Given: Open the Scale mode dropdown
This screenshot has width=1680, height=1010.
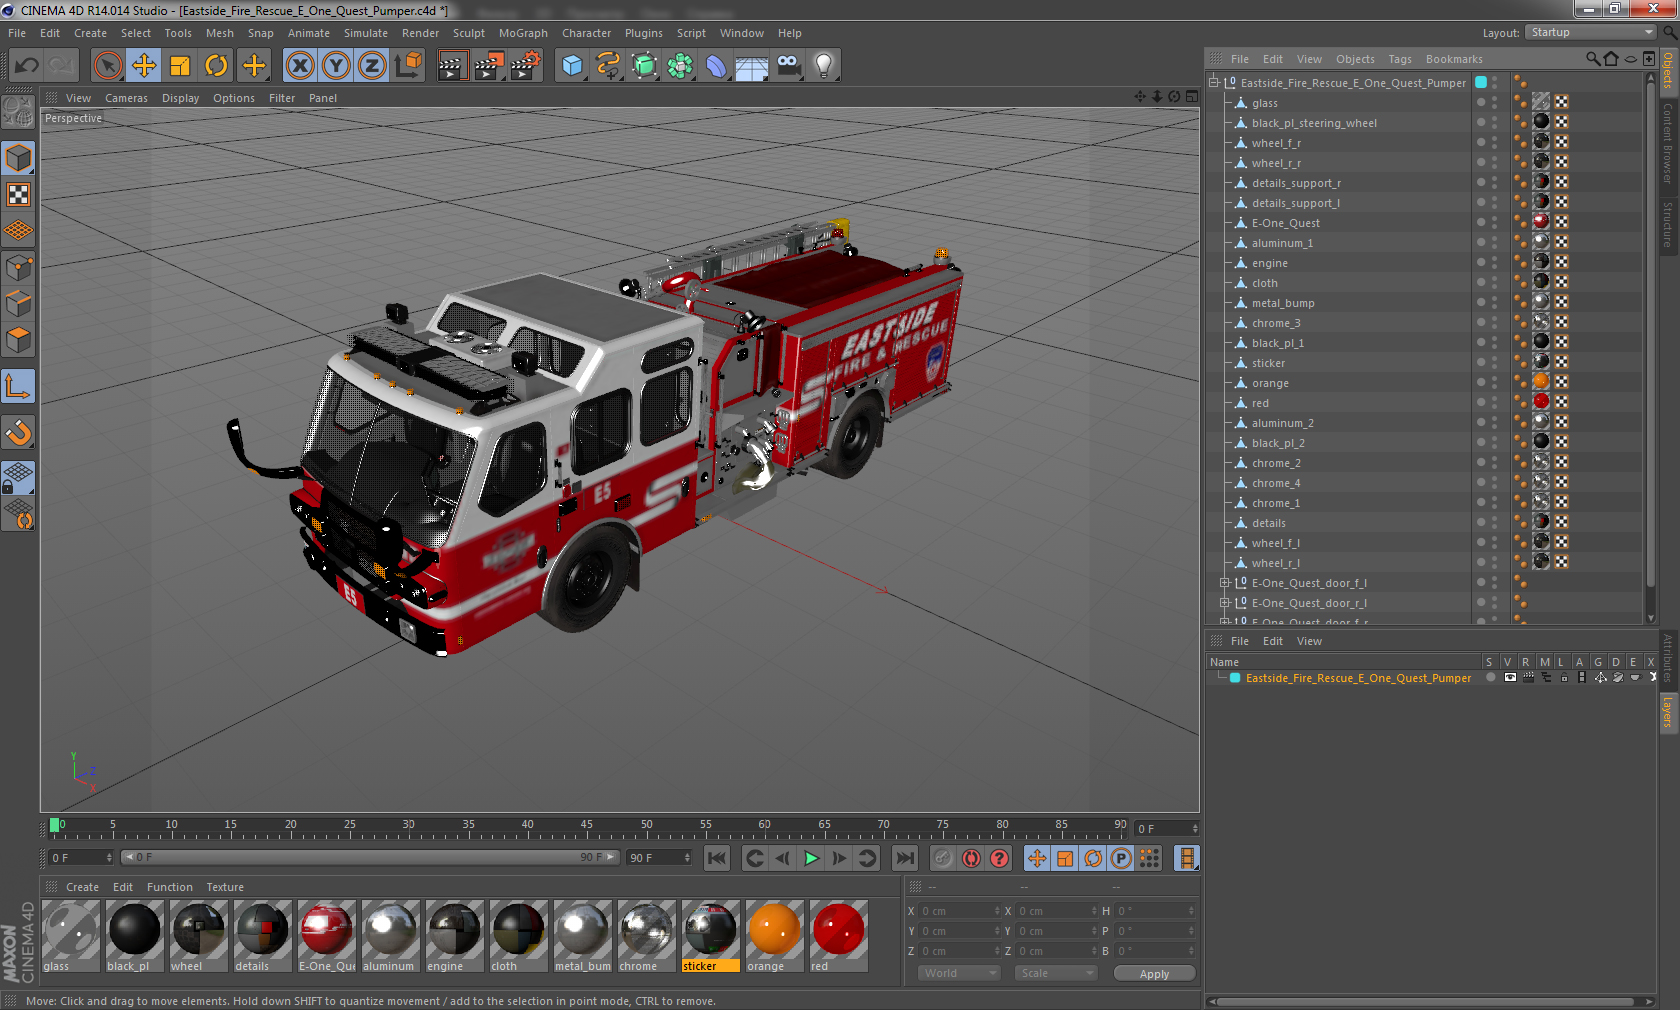Looking at the screenshot, I should [x=1056, y=973].
